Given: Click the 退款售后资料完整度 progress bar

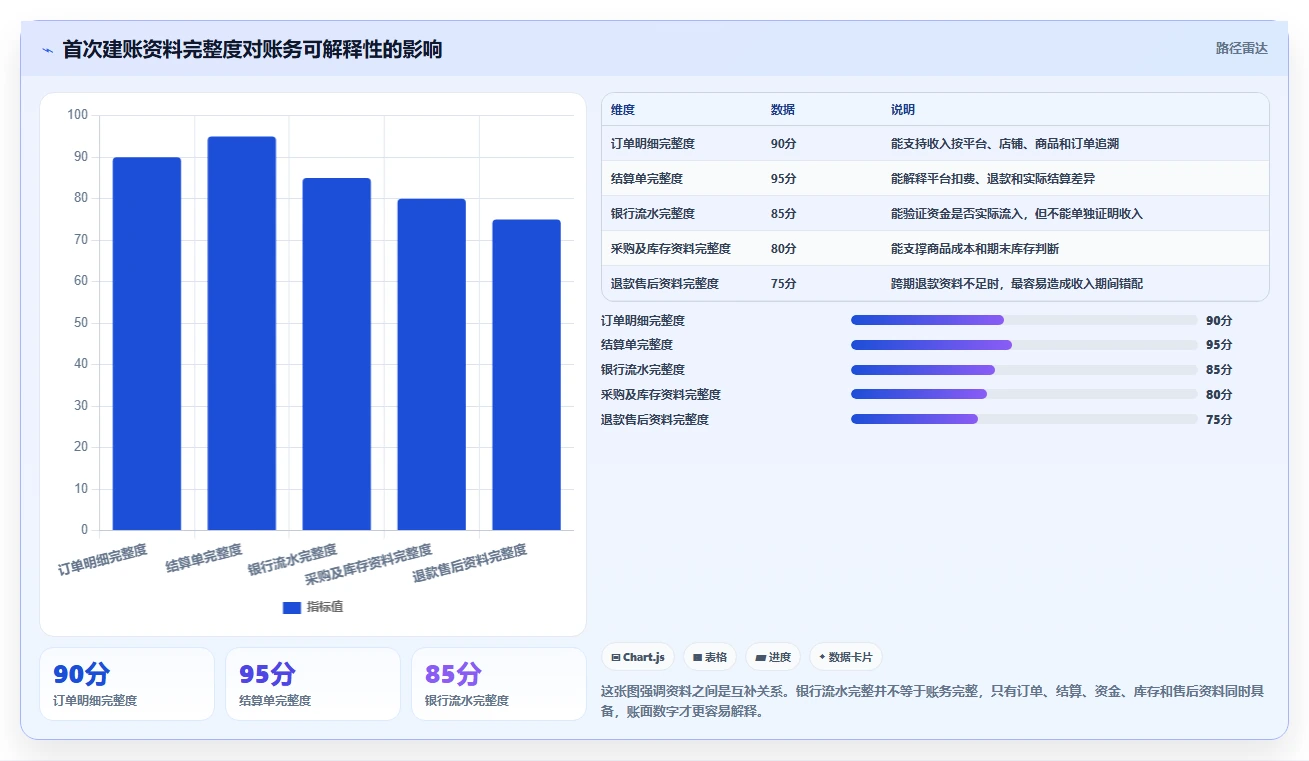Looking at the screenshot, I should (1024, 419).
